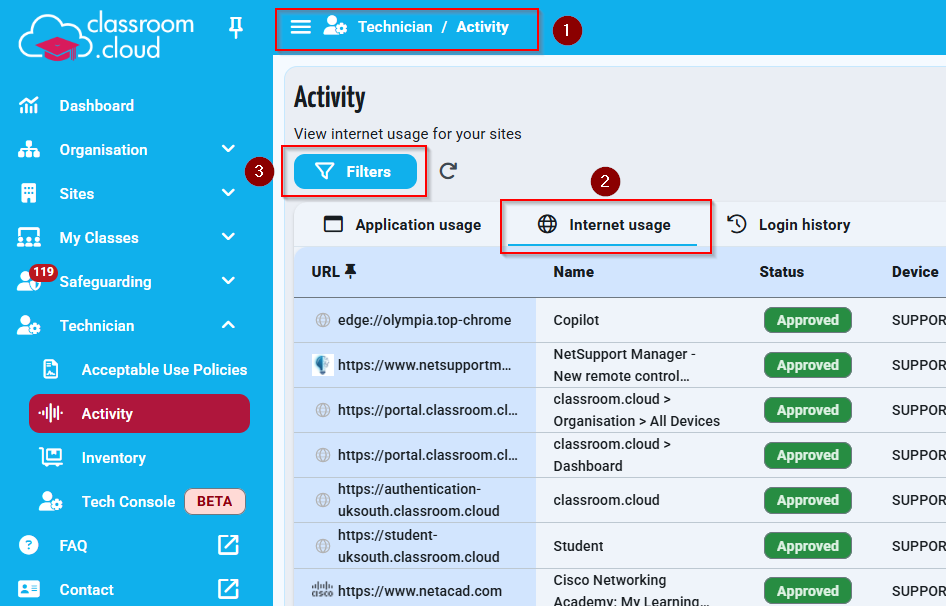The height and width of the screenshot is (606, 946).
Task: Pin the sidebar with the pushpin icon
Action: point(236,27)
